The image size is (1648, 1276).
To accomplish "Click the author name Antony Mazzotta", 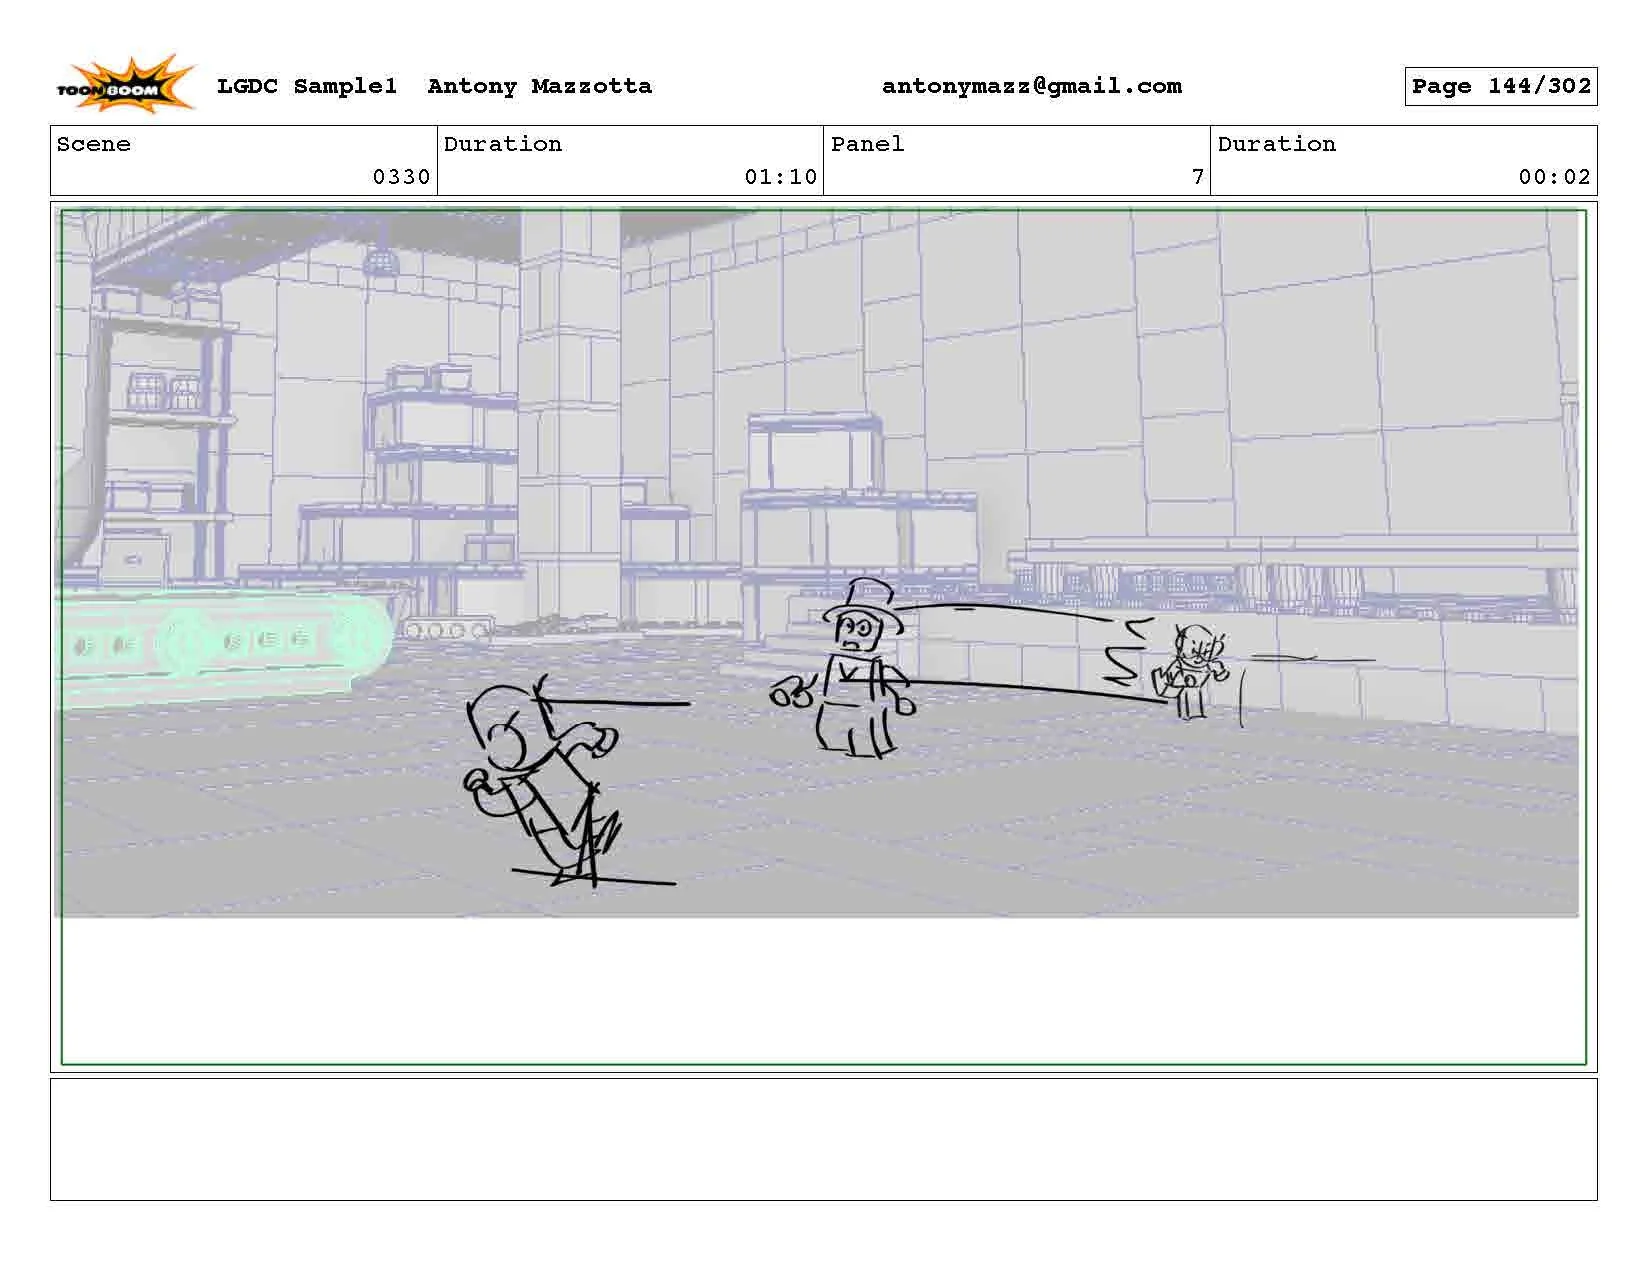I will pyautogui.click(x=538, y=86).
